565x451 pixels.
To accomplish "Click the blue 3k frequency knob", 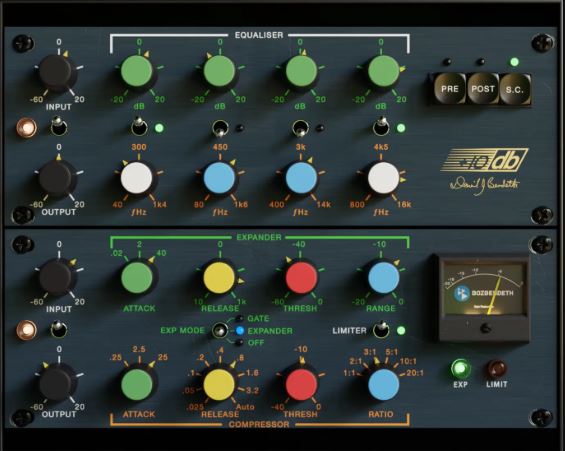I will 301,178.
